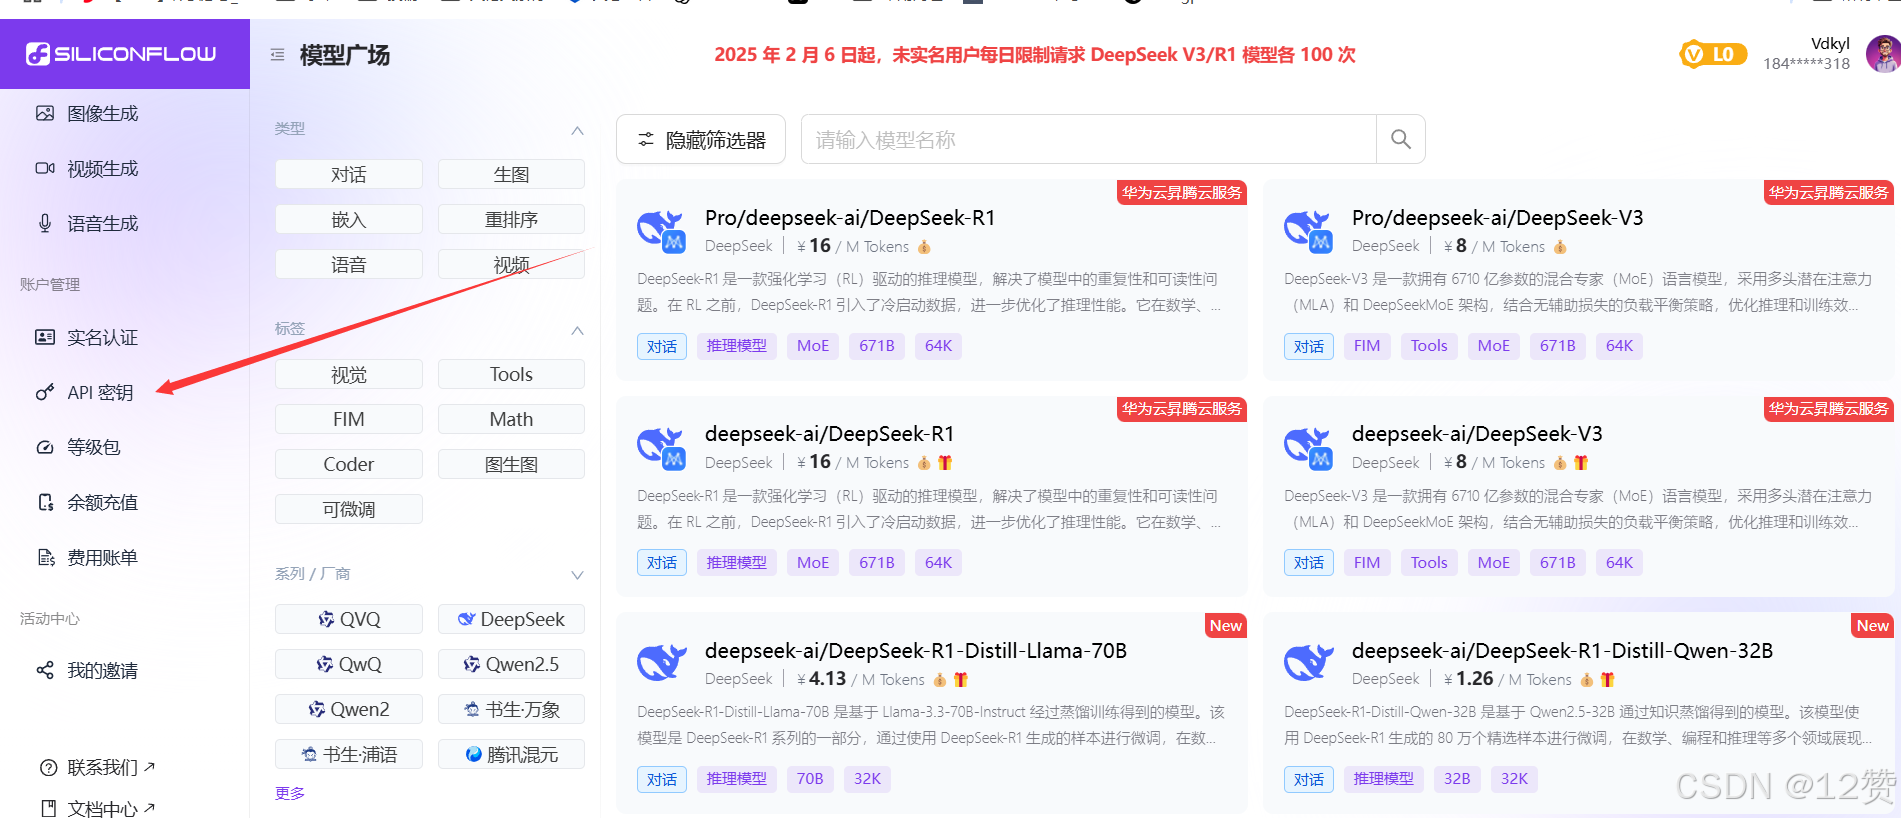Click the Pro/deepseek-ai/DeepSeek-V3 whale logo
The width and height of the screenshot is (1901, 818).
coord(1309,231)
